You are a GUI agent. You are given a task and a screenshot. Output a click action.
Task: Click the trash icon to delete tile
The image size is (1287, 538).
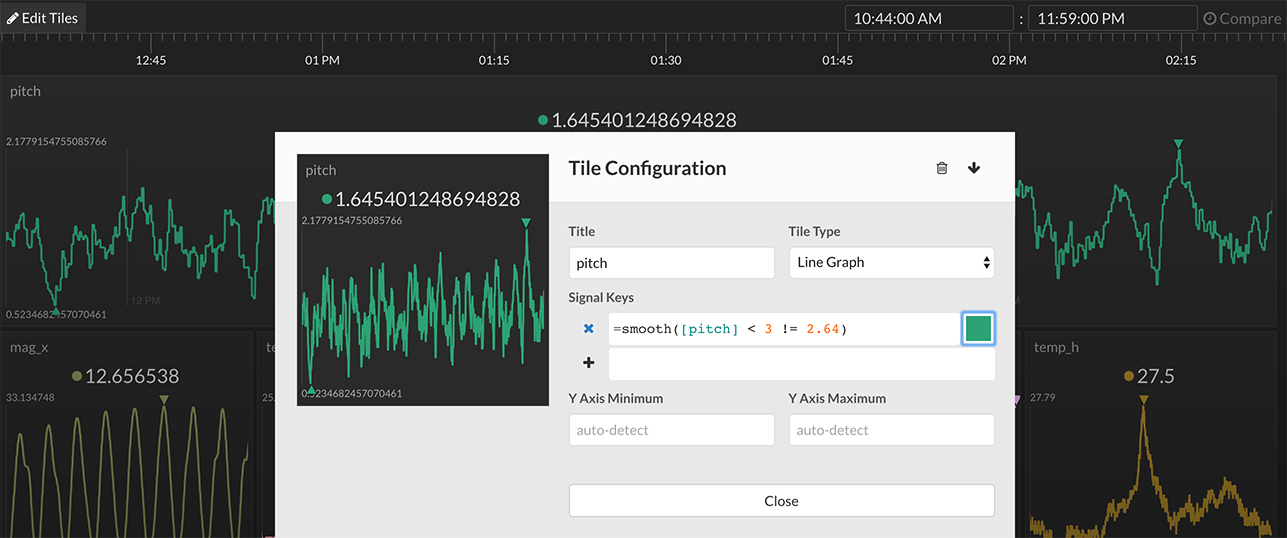tap(941, 168)
